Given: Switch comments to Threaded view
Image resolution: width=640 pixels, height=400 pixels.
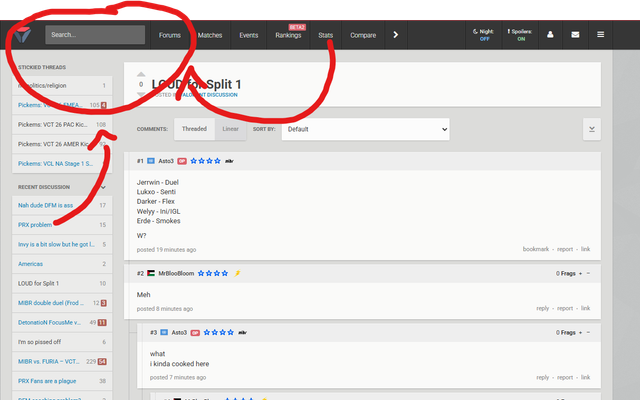Looking at the screenshot, I should (x=194, y=129).
